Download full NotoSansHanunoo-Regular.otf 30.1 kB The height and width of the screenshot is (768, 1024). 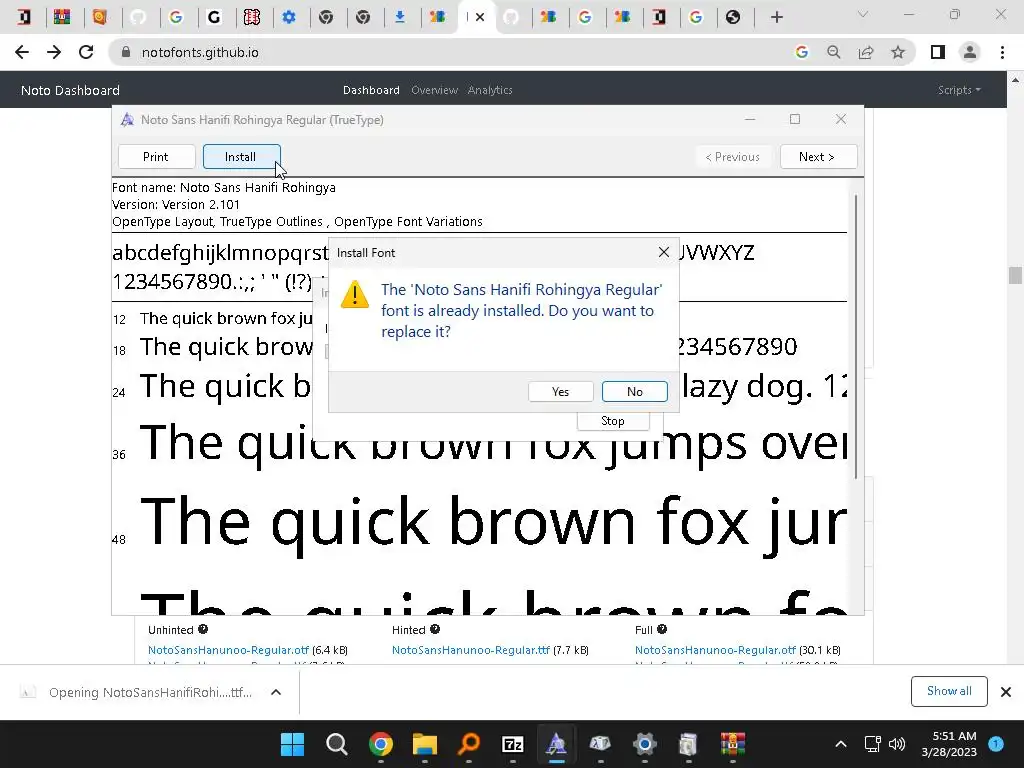(715, 650)
